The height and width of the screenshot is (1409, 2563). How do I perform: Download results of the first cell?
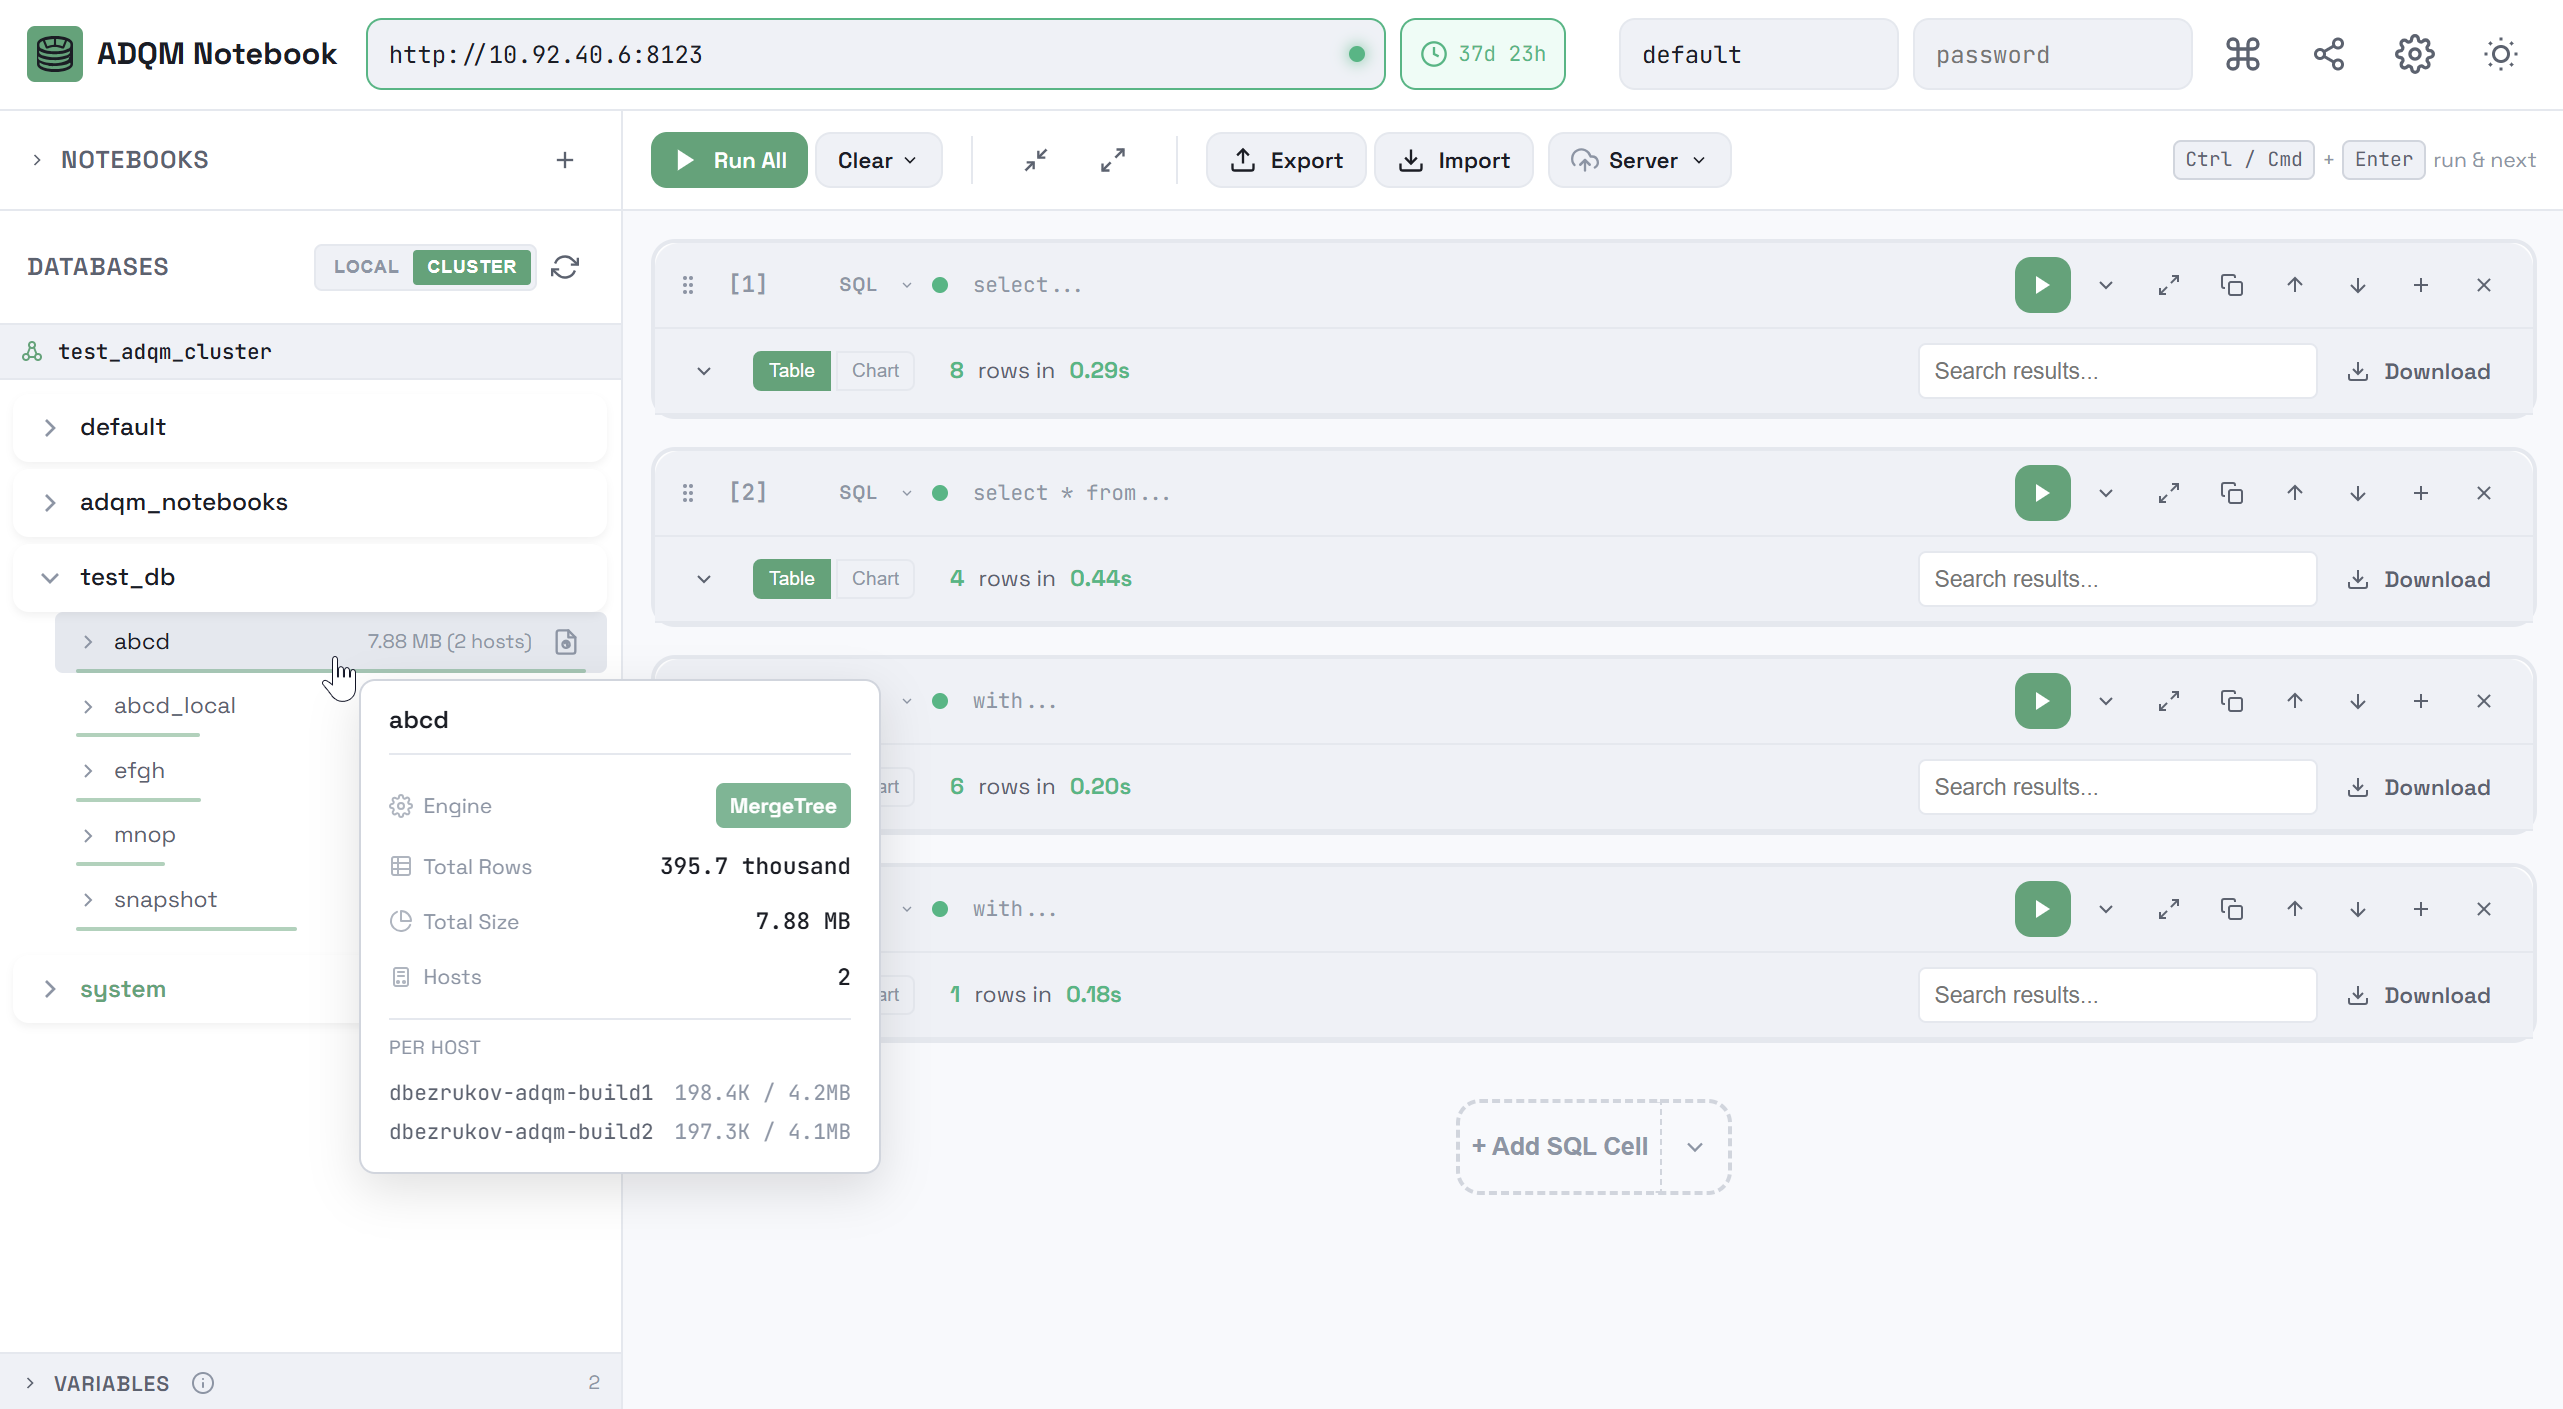(x=2419, y=370)
